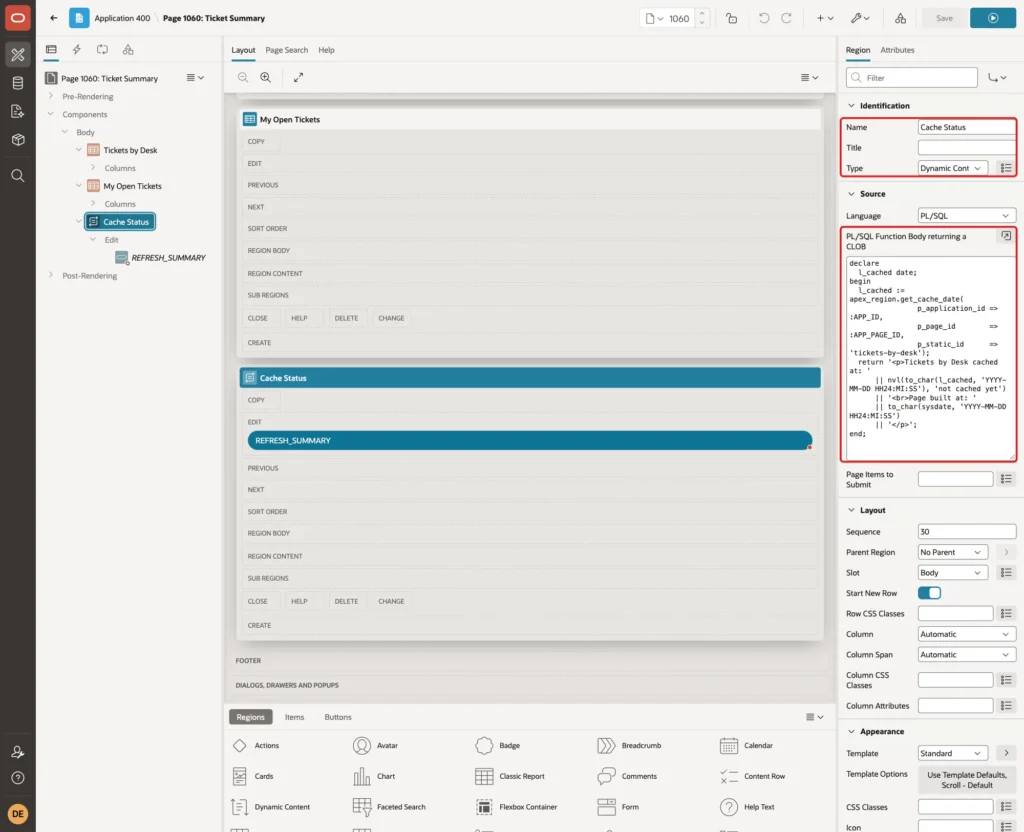Choose the Calendar region type
The image size is (1024, 832).
[x=746, y=745]
